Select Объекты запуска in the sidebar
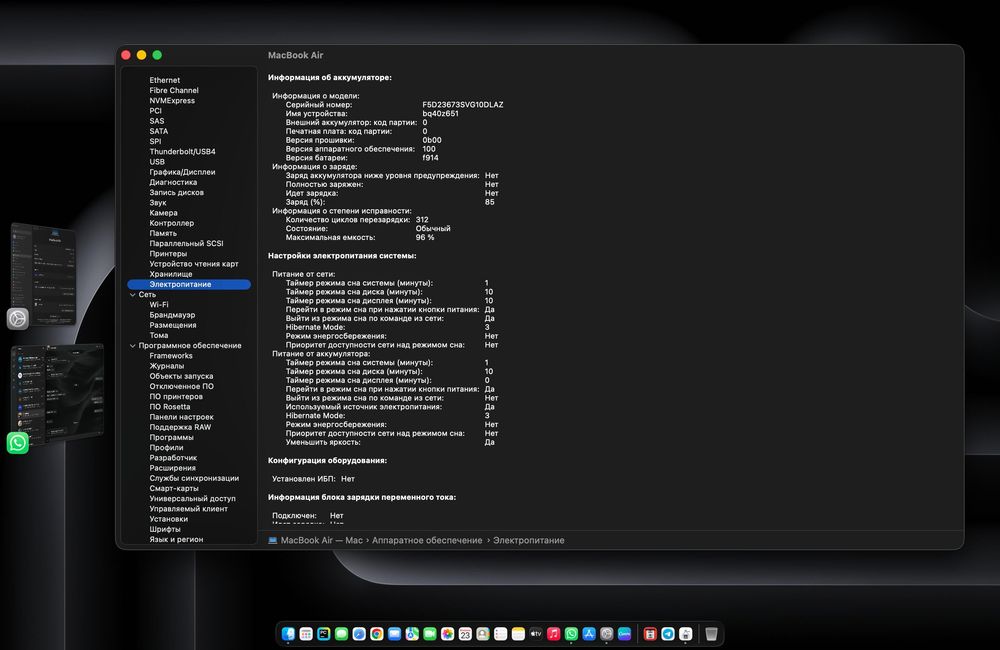 (x=181, y=376)
